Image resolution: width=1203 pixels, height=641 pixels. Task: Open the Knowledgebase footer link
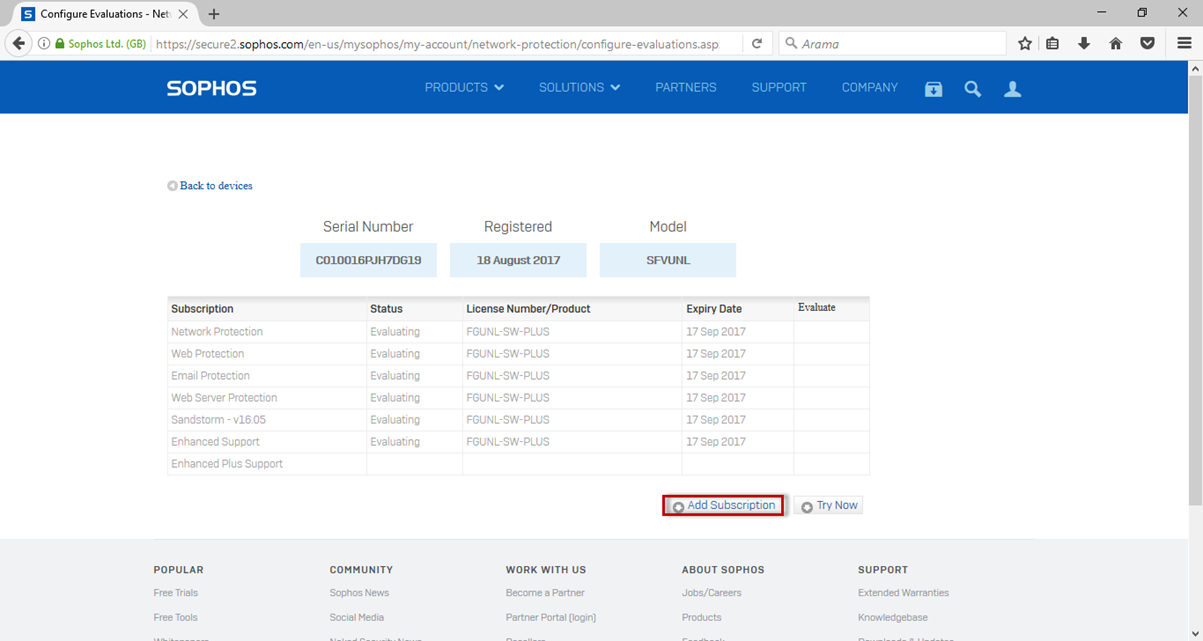[893, 618]
